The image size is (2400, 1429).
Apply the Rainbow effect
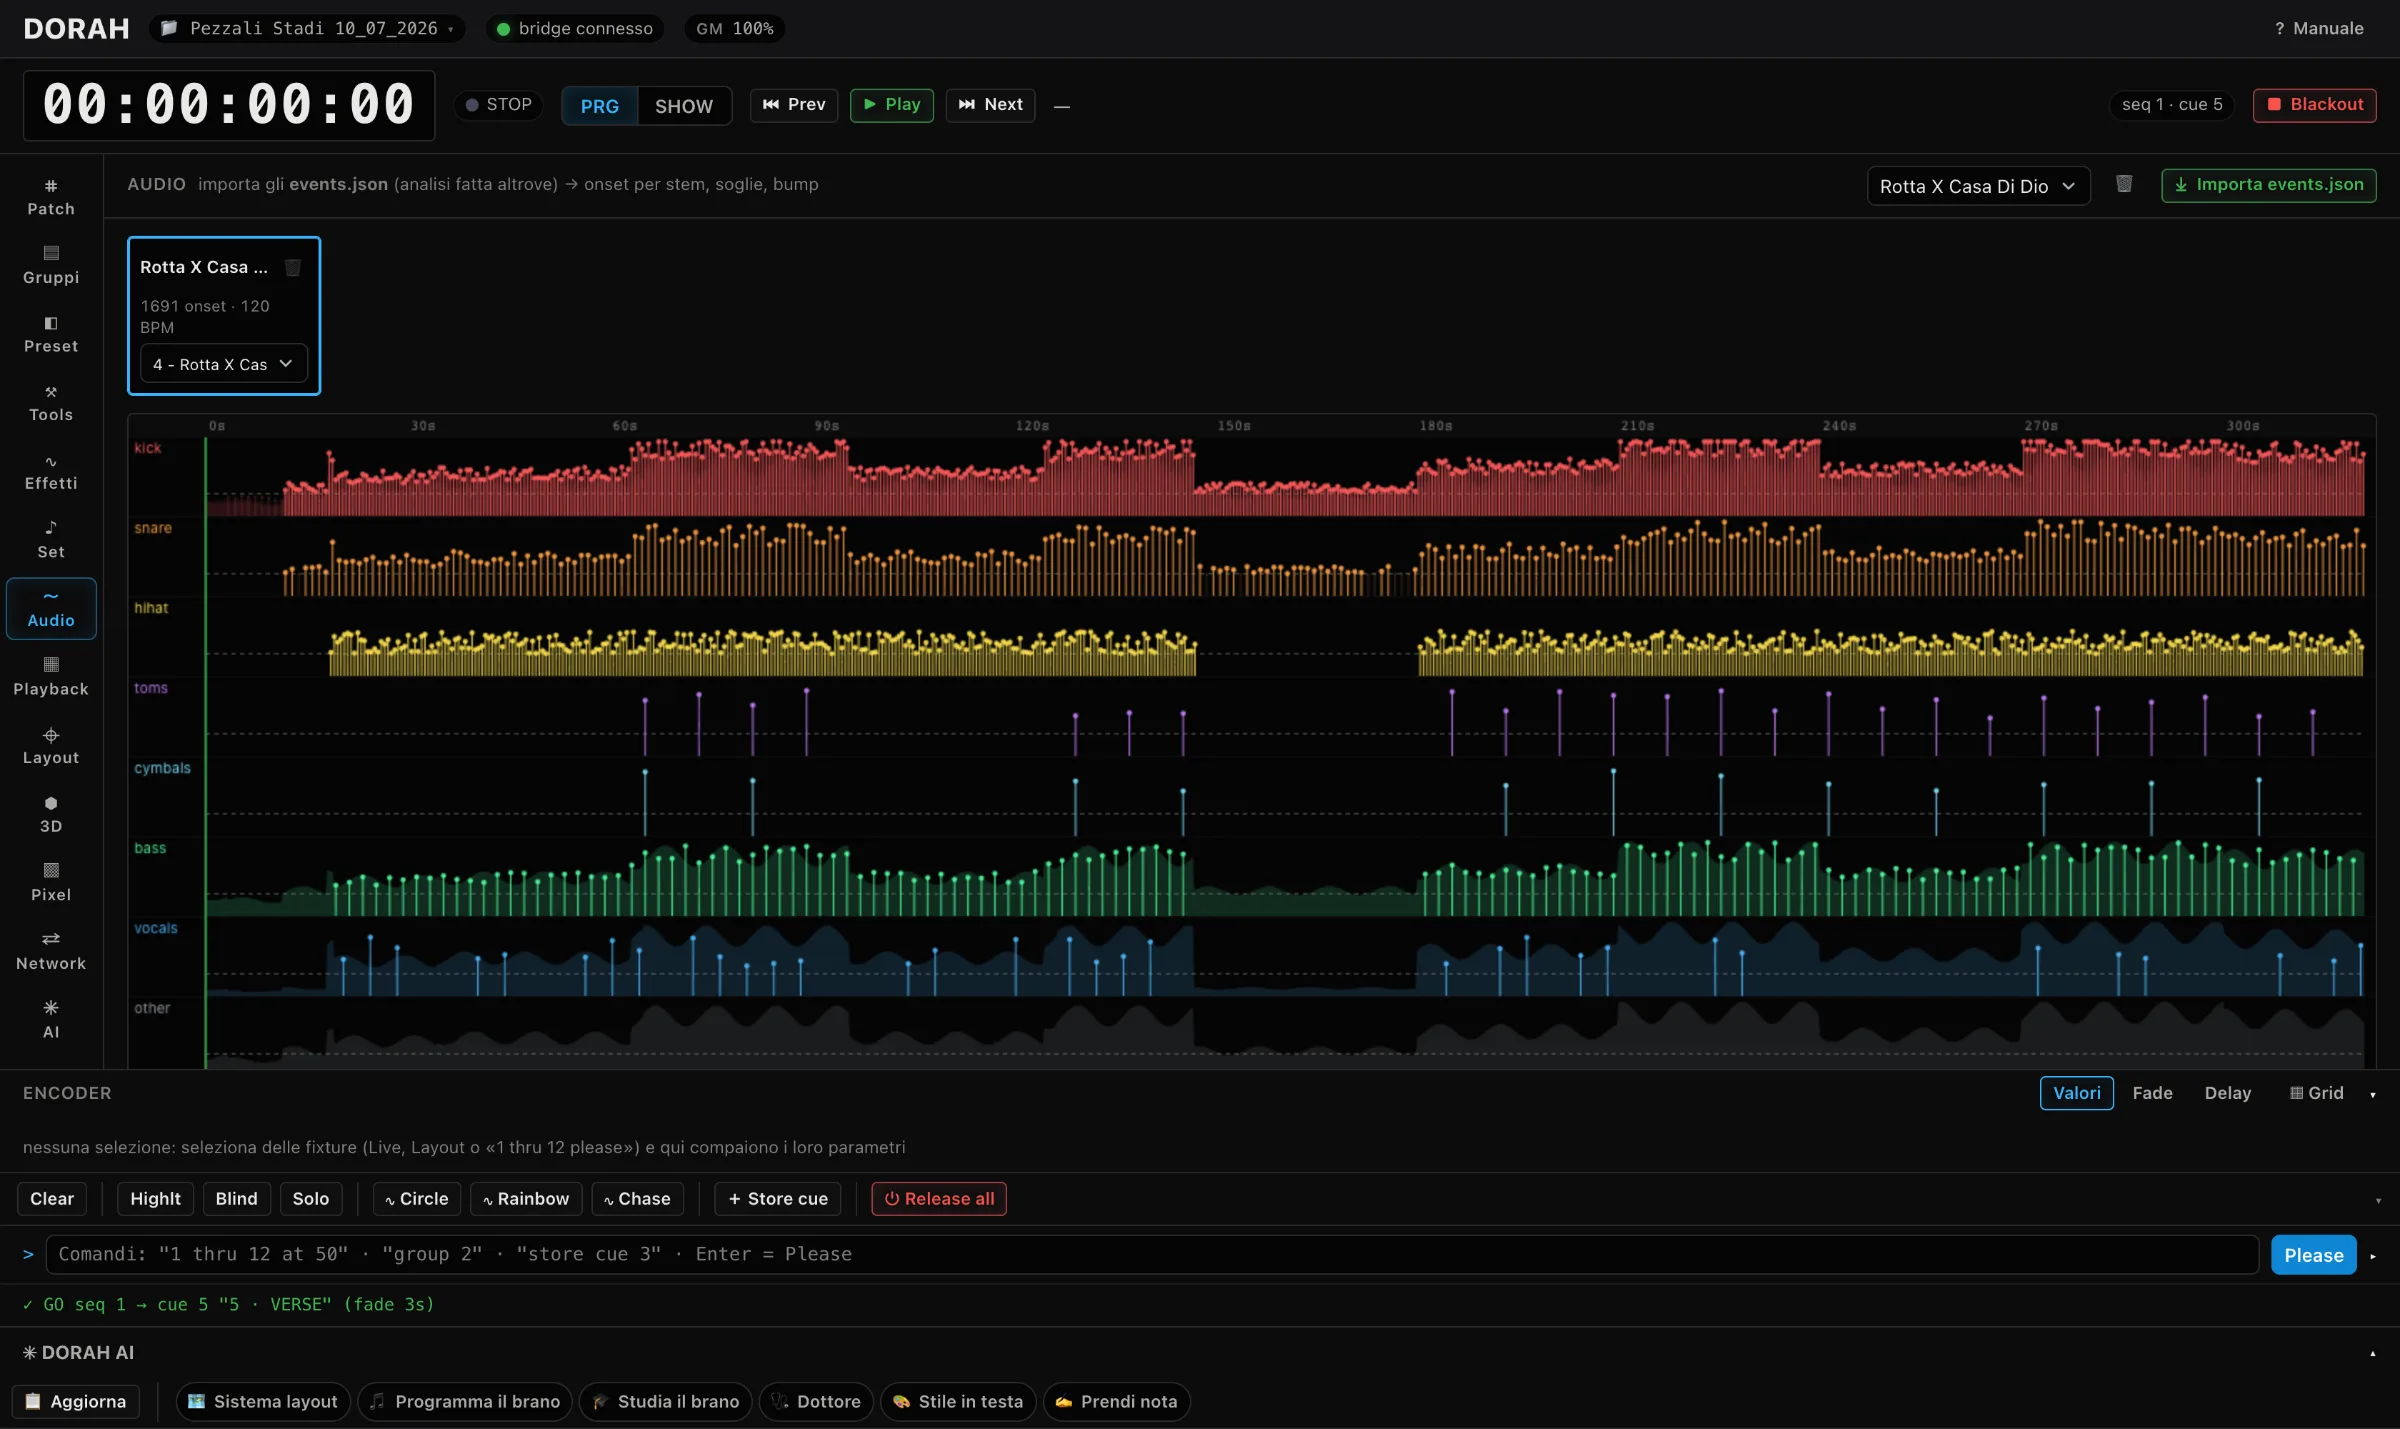(526, 1199)
